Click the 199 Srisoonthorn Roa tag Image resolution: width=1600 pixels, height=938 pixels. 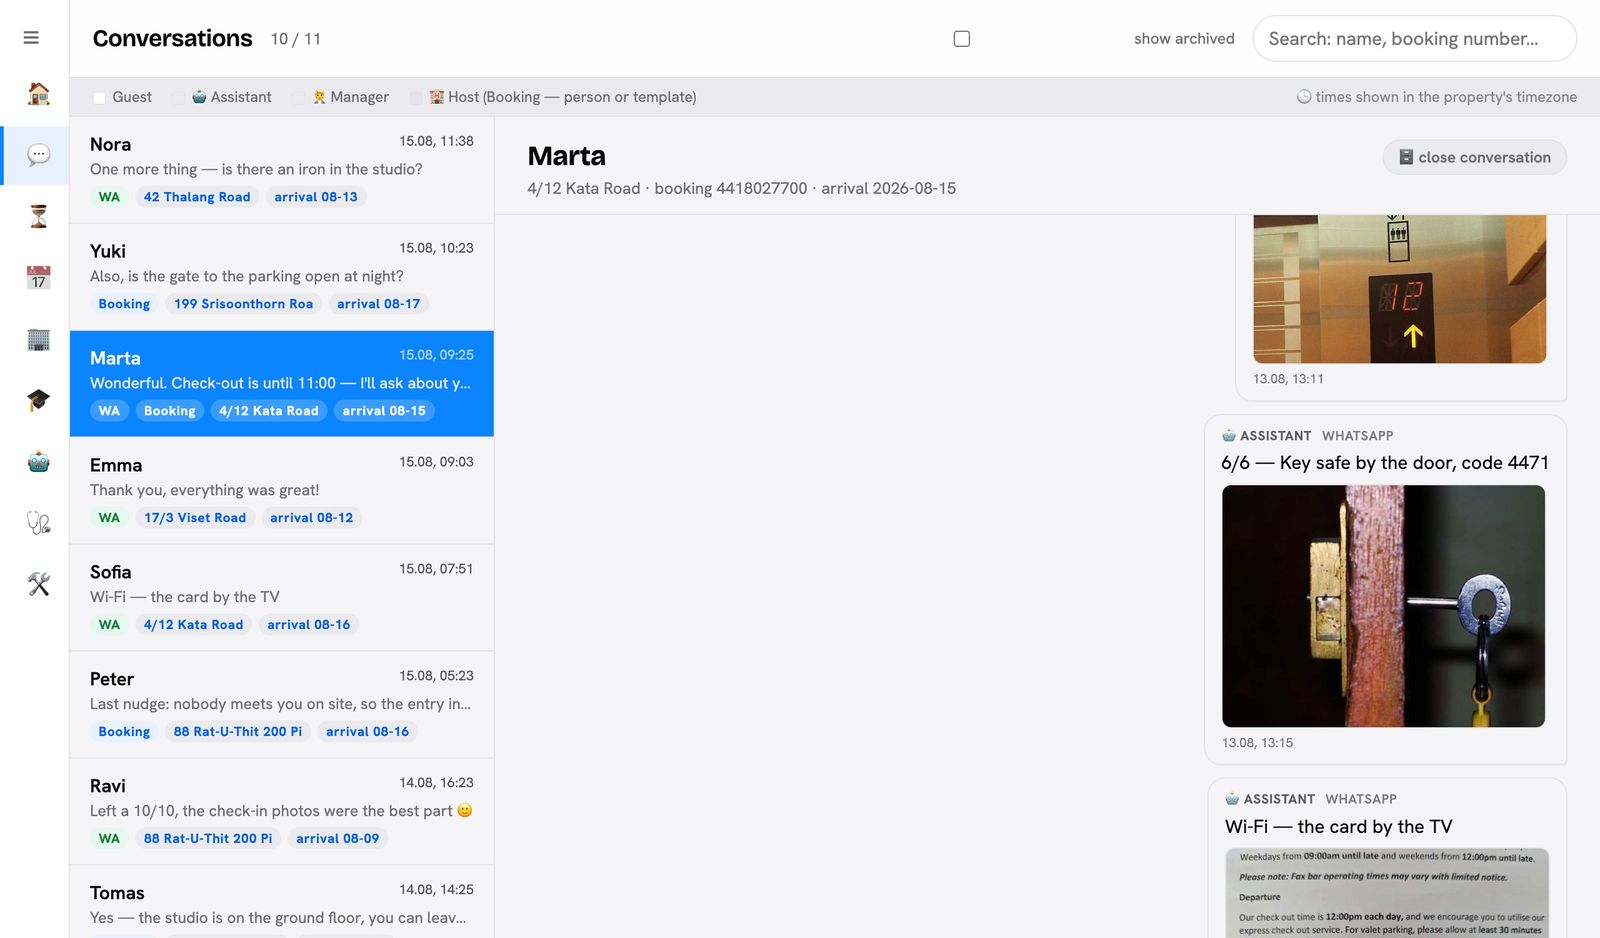coord(243,304)
